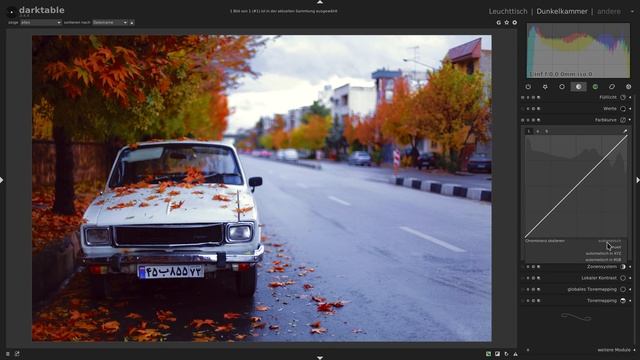Click the bottom-left styles icon
The width and height of the screenshot is (640, 360).
click(17, 354)
